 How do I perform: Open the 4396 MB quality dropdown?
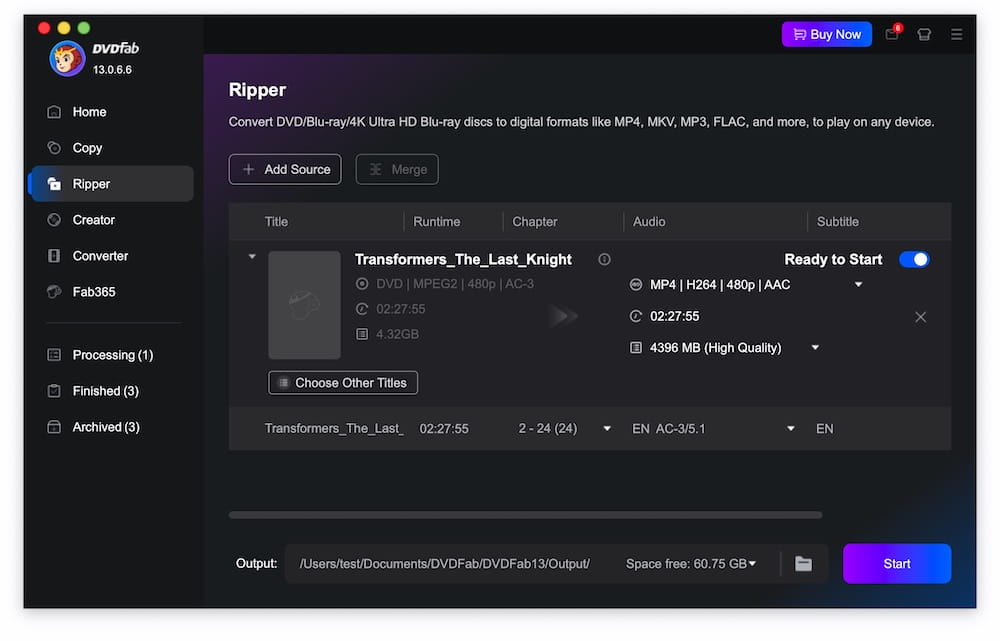coord(815,348)
